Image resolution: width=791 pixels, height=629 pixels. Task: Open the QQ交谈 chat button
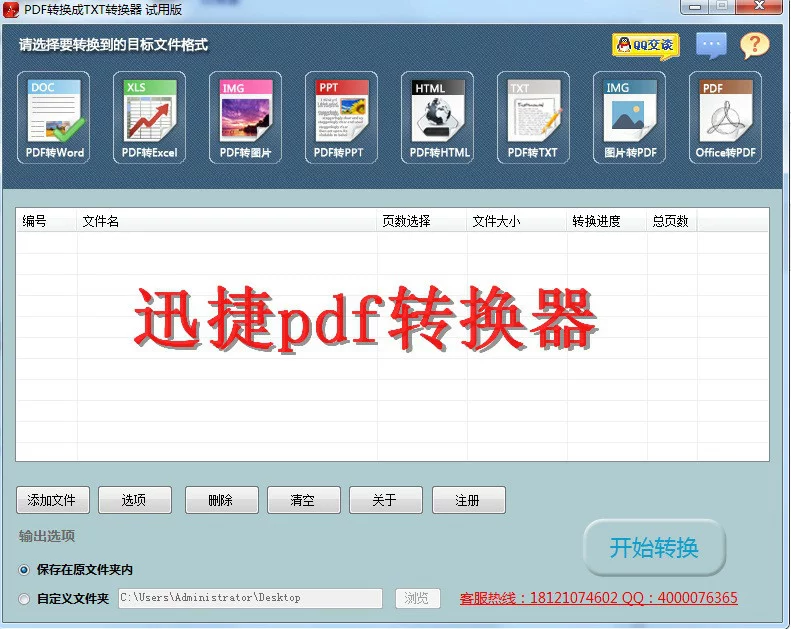click(x=646, y=46)
